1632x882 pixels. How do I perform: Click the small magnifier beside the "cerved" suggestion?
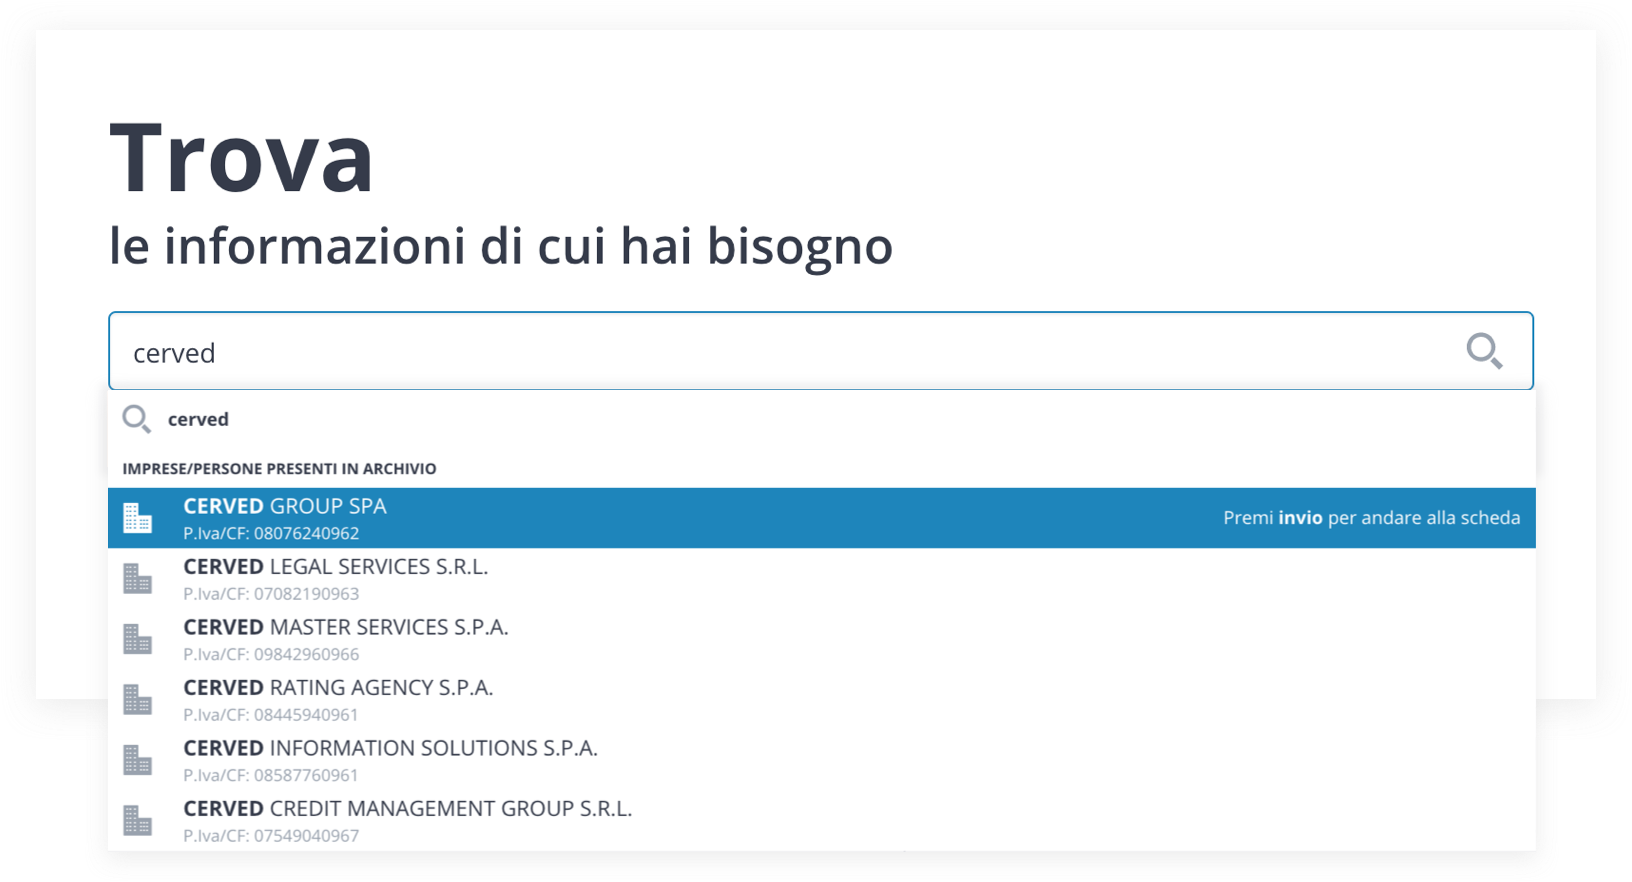pos(137,419)
